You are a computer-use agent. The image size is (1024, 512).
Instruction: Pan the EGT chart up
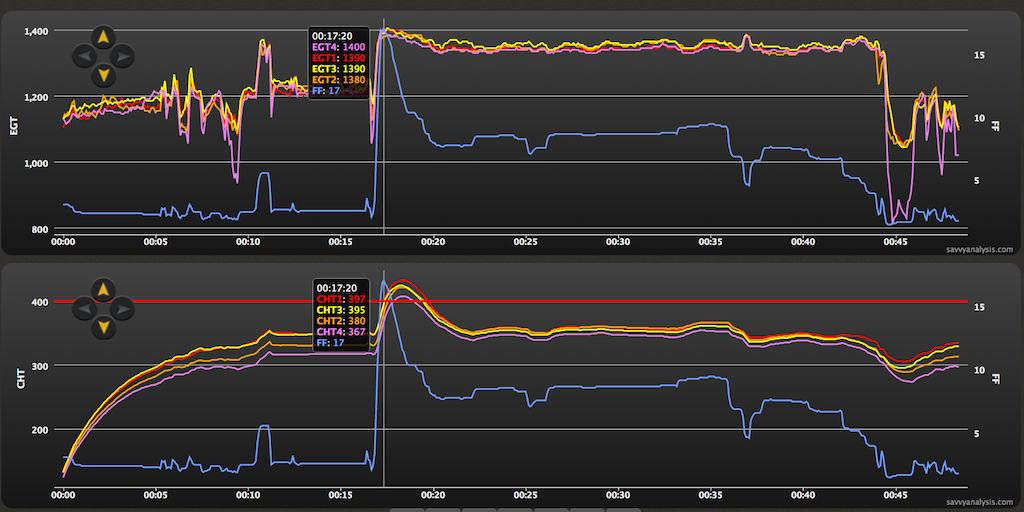coord(102,38)
